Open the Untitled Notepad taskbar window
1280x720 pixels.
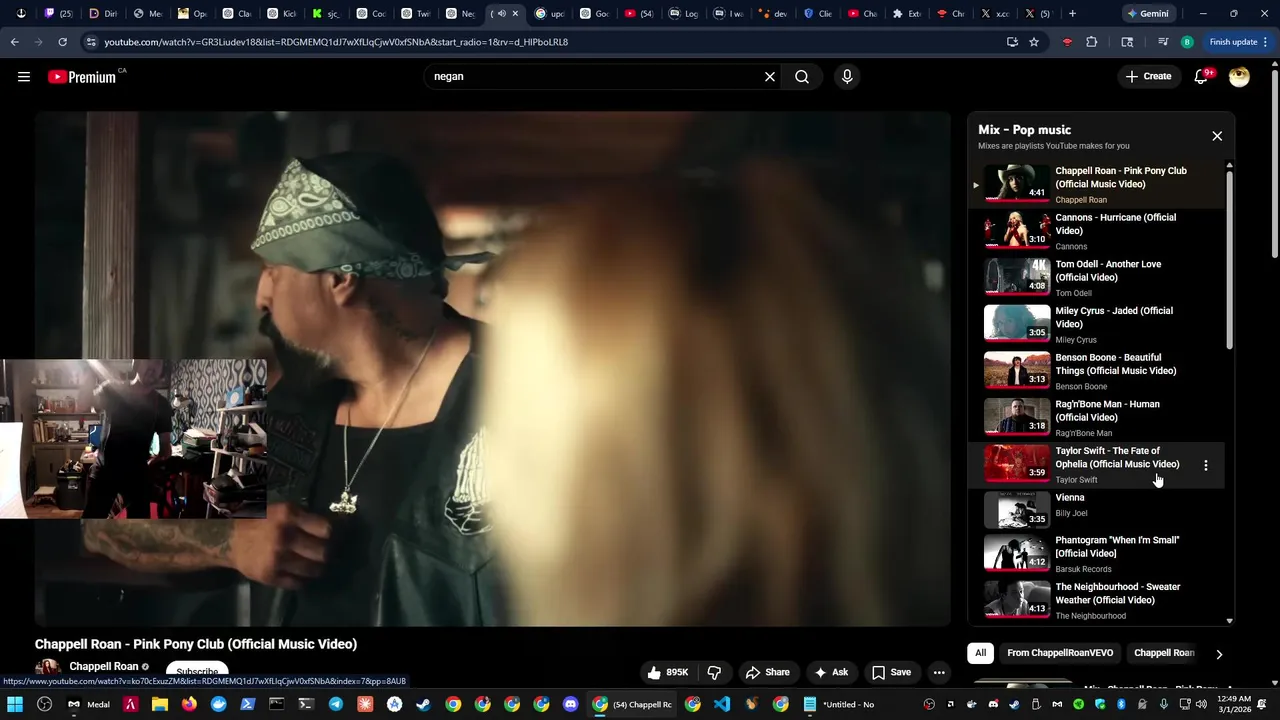click(x=838, y=704)
